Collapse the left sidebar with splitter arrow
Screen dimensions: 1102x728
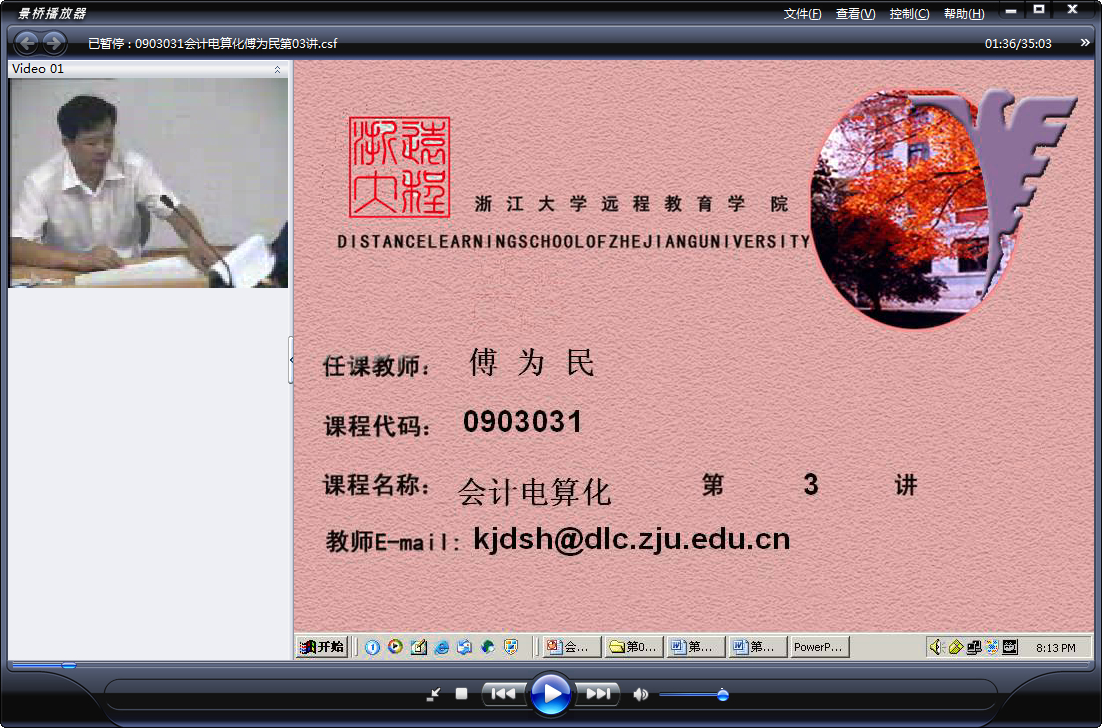click(x=291, y=360)
